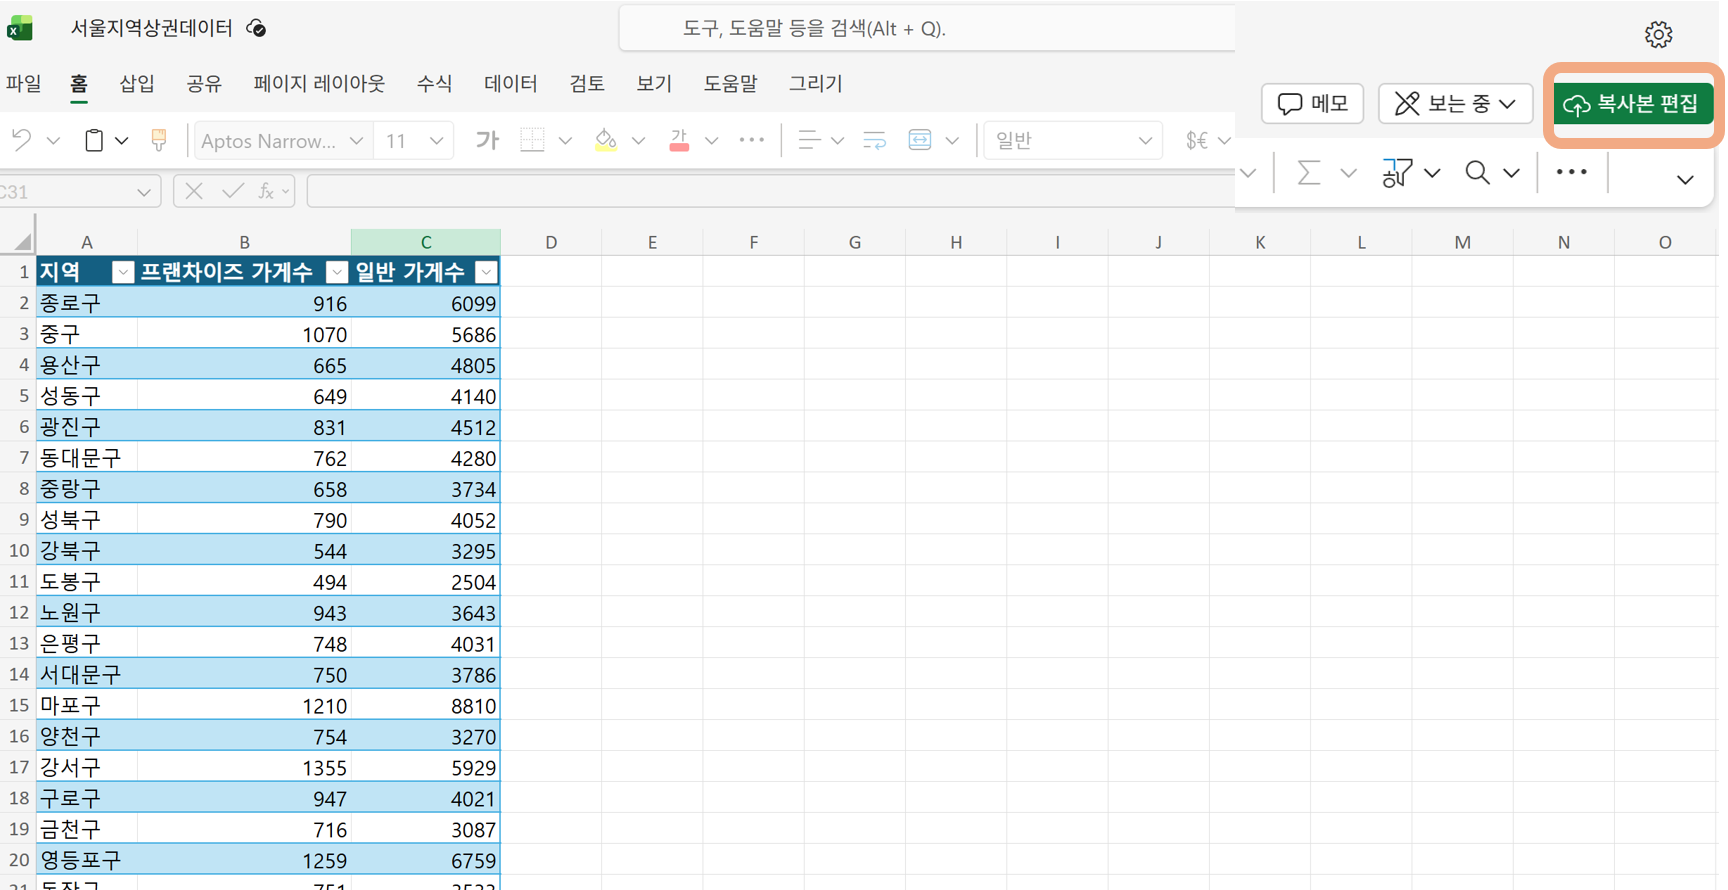The width and height of the screenshot is (1728, 890).
Task: Click the cloud saved status icon beside filename
Action: 257,28
